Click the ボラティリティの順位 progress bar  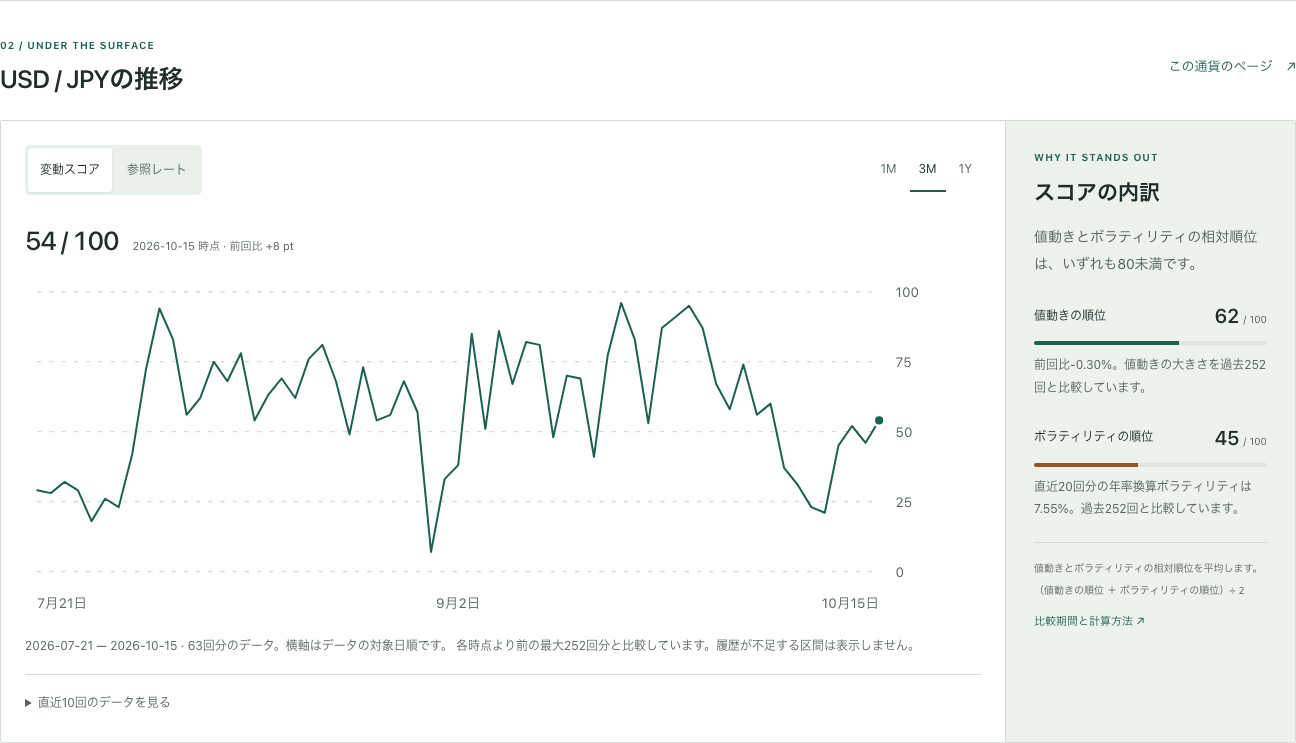(x=1150, y=465)
